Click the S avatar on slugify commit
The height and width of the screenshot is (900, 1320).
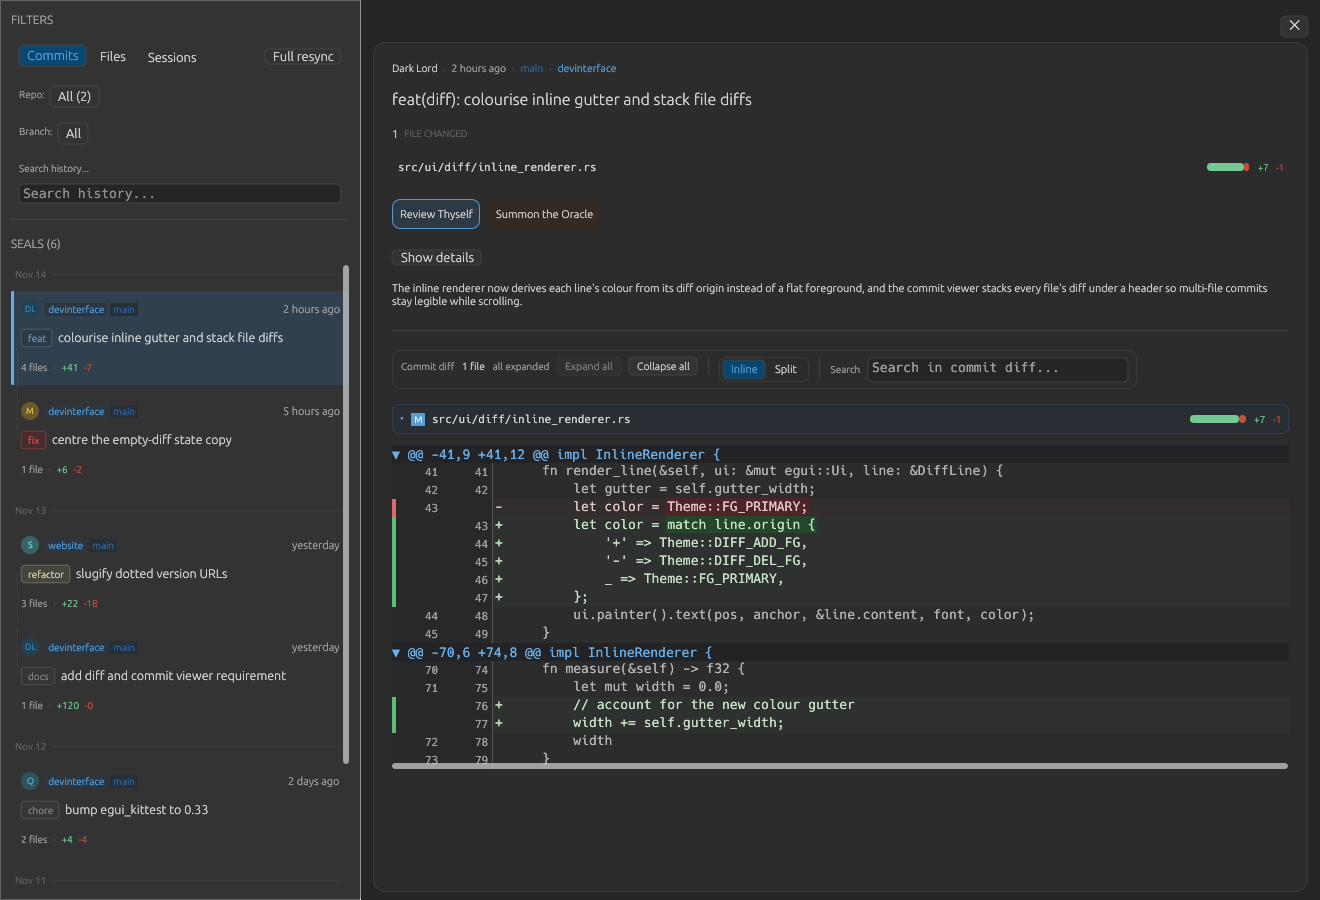coord(30,545)
